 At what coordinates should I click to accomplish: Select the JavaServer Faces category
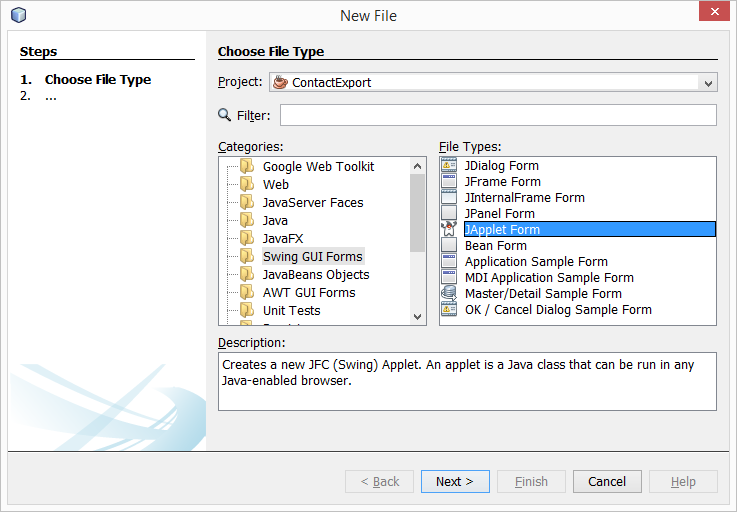[x=312, y=203]
